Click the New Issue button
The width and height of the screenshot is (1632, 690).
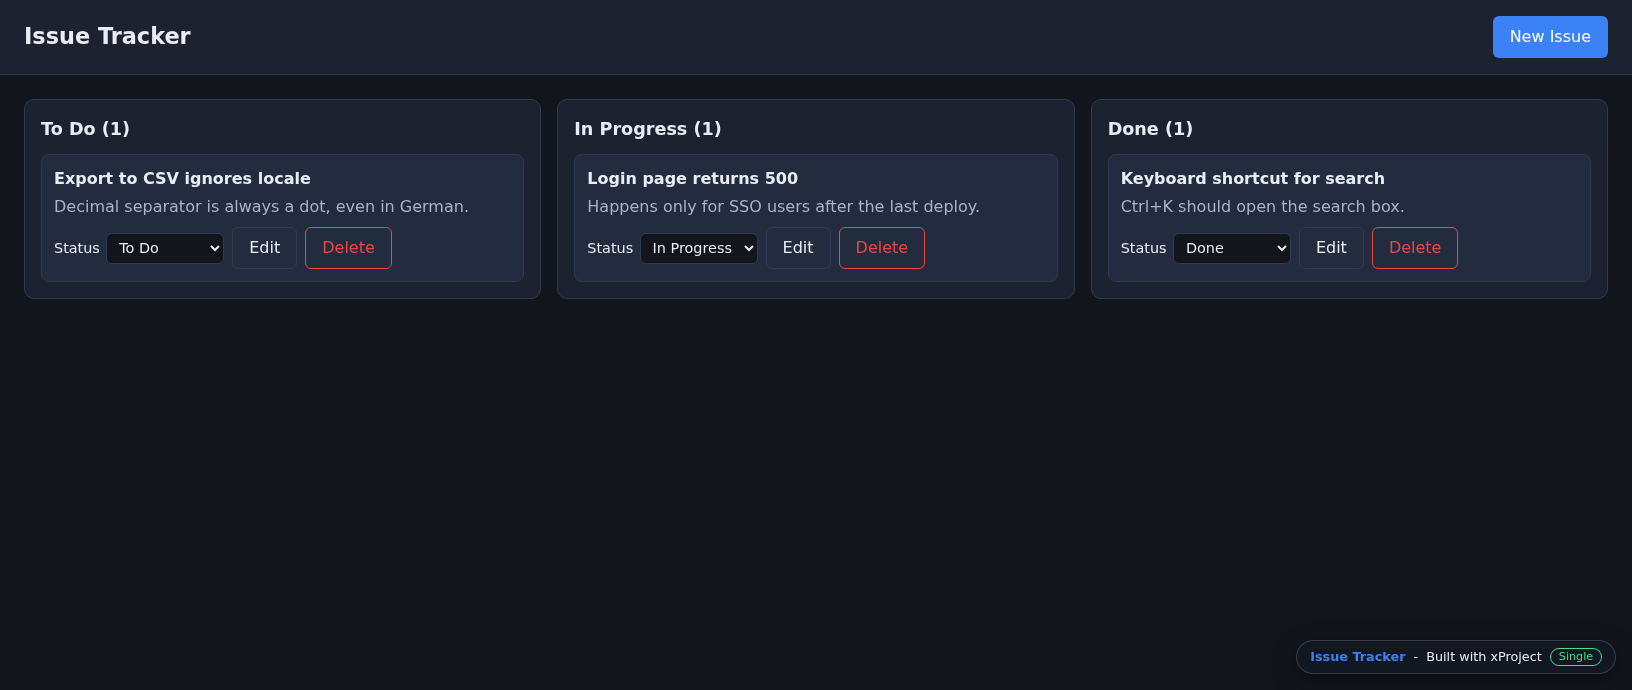pos(1550,37)
